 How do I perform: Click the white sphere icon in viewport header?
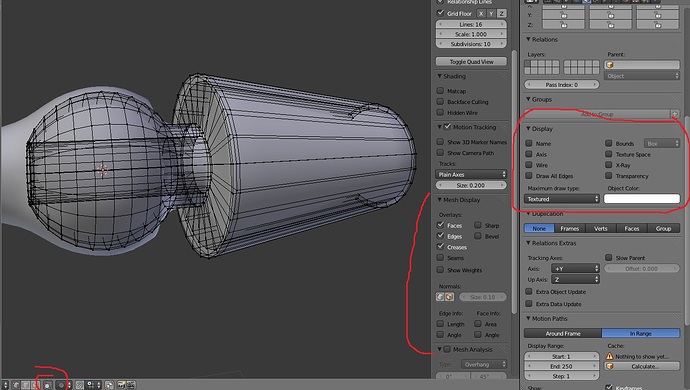[x=48, y=385]
